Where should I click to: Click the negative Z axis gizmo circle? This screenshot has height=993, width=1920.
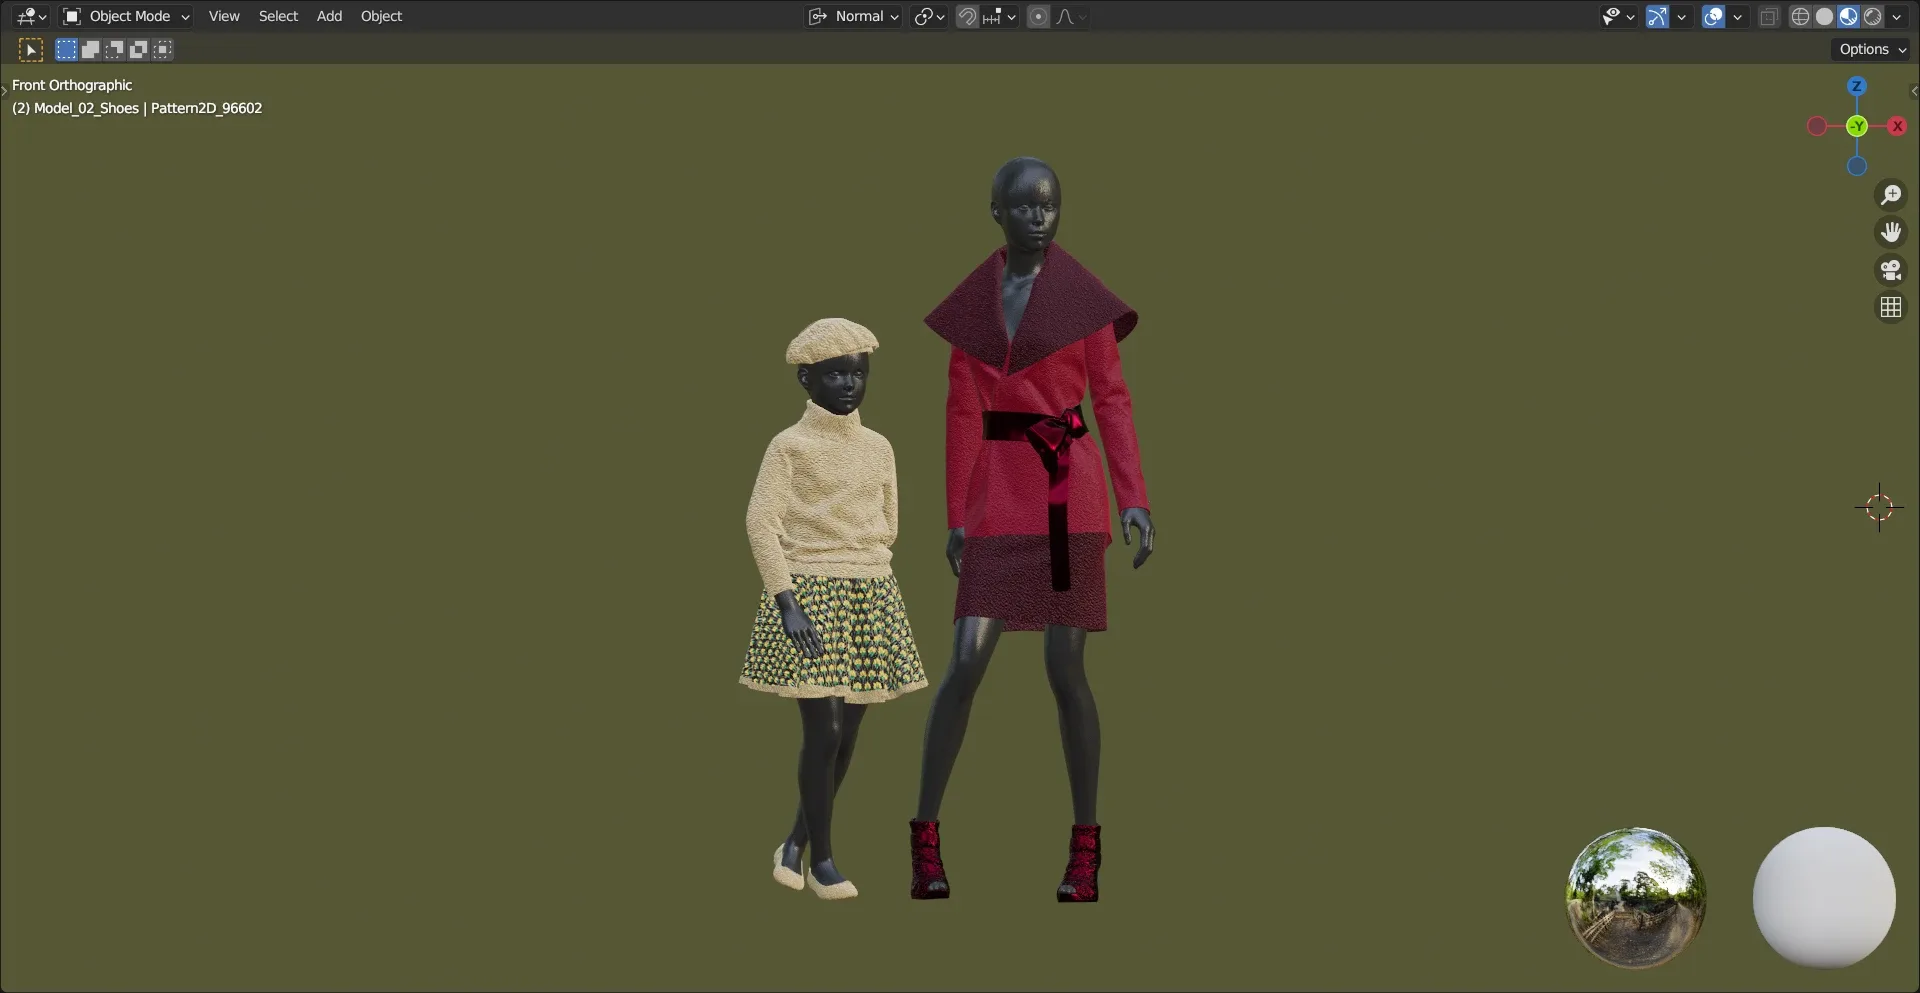coord(1856,166)
